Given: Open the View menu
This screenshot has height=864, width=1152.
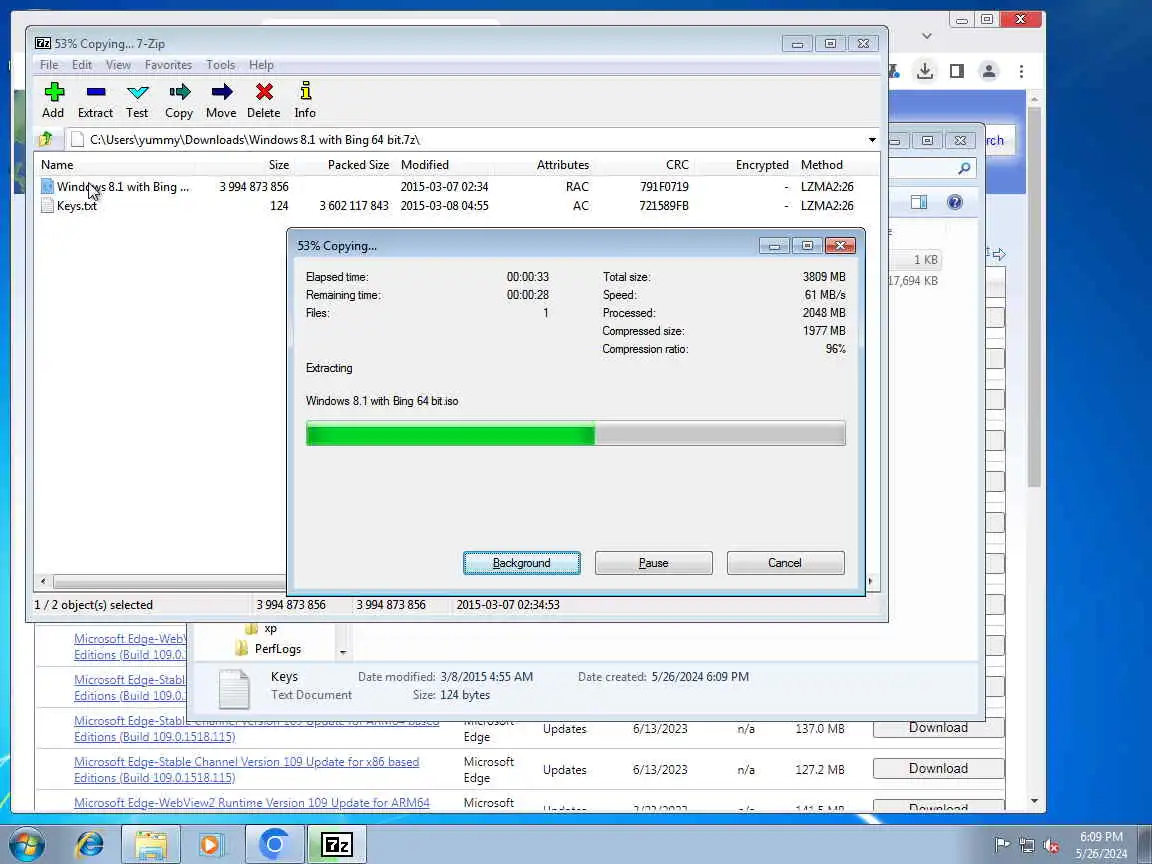Looking at the screenshot, I should (x=118, y=65).
